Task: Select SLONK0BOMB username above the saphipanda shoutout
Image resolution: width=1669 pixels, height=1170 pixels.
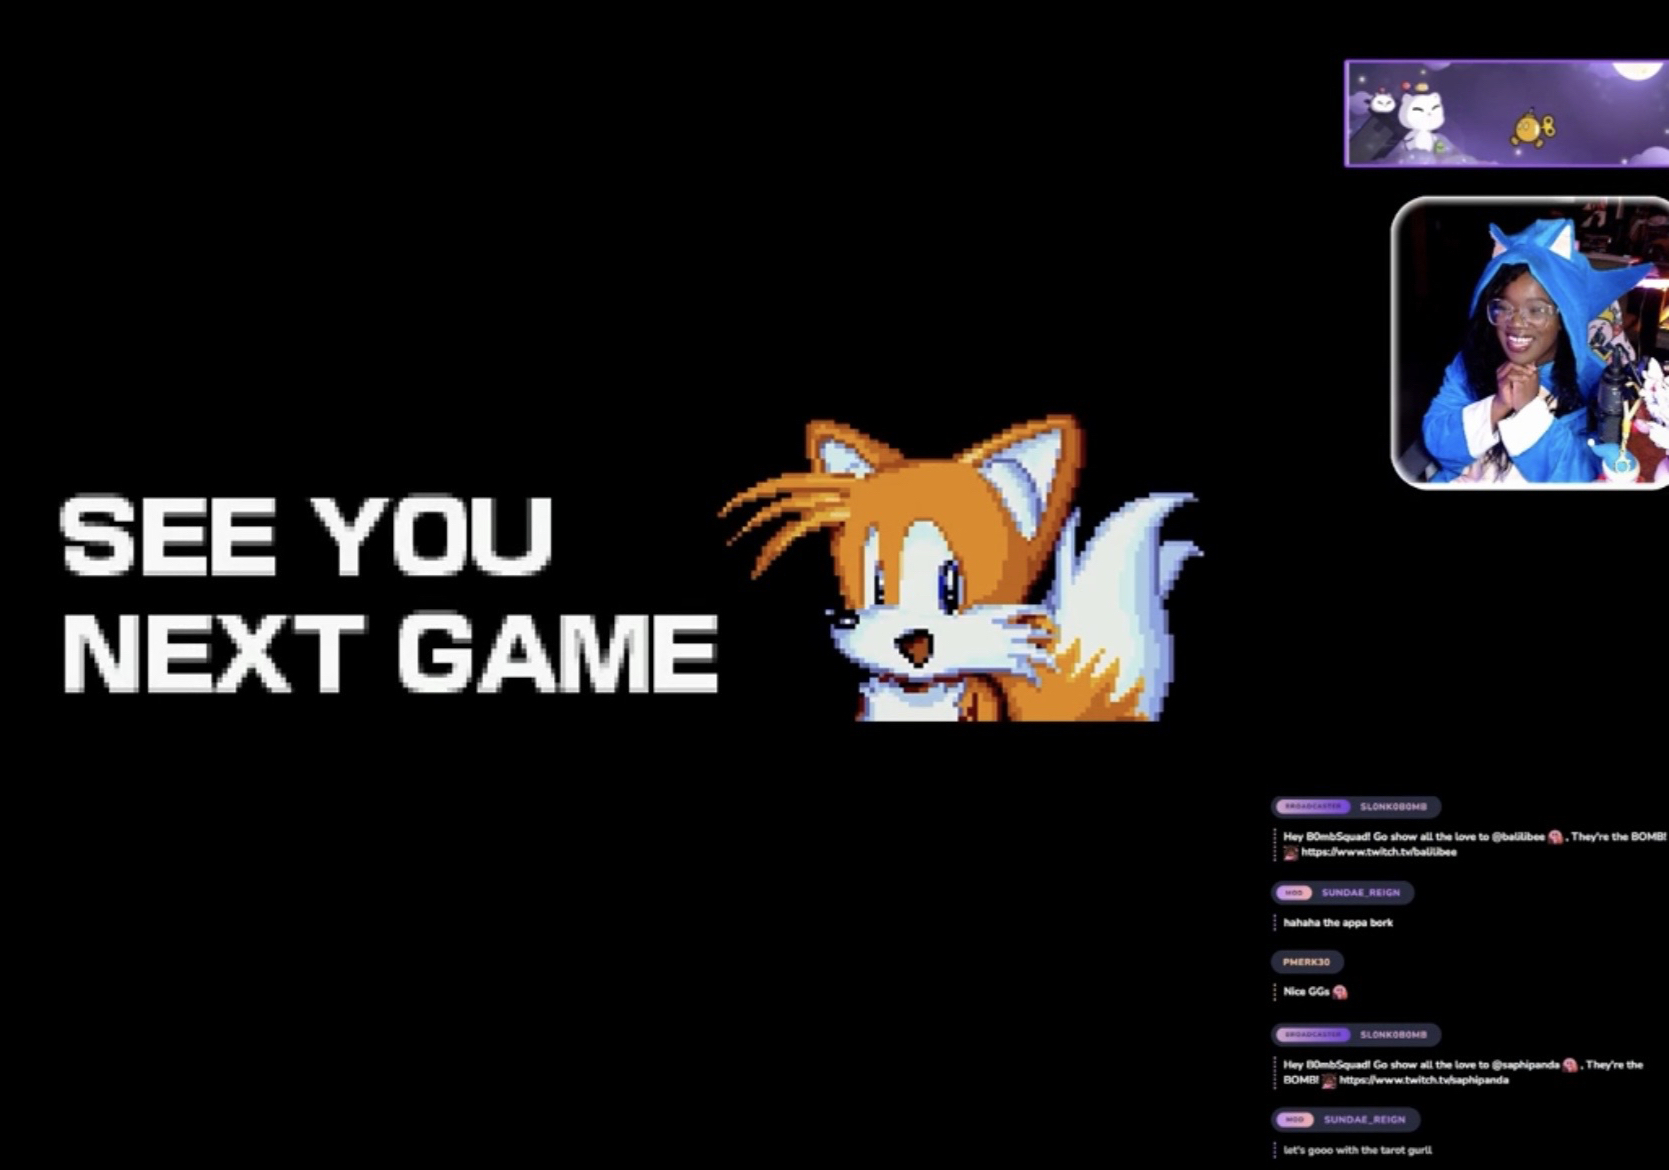Action: click(x=1393, y=1035)
